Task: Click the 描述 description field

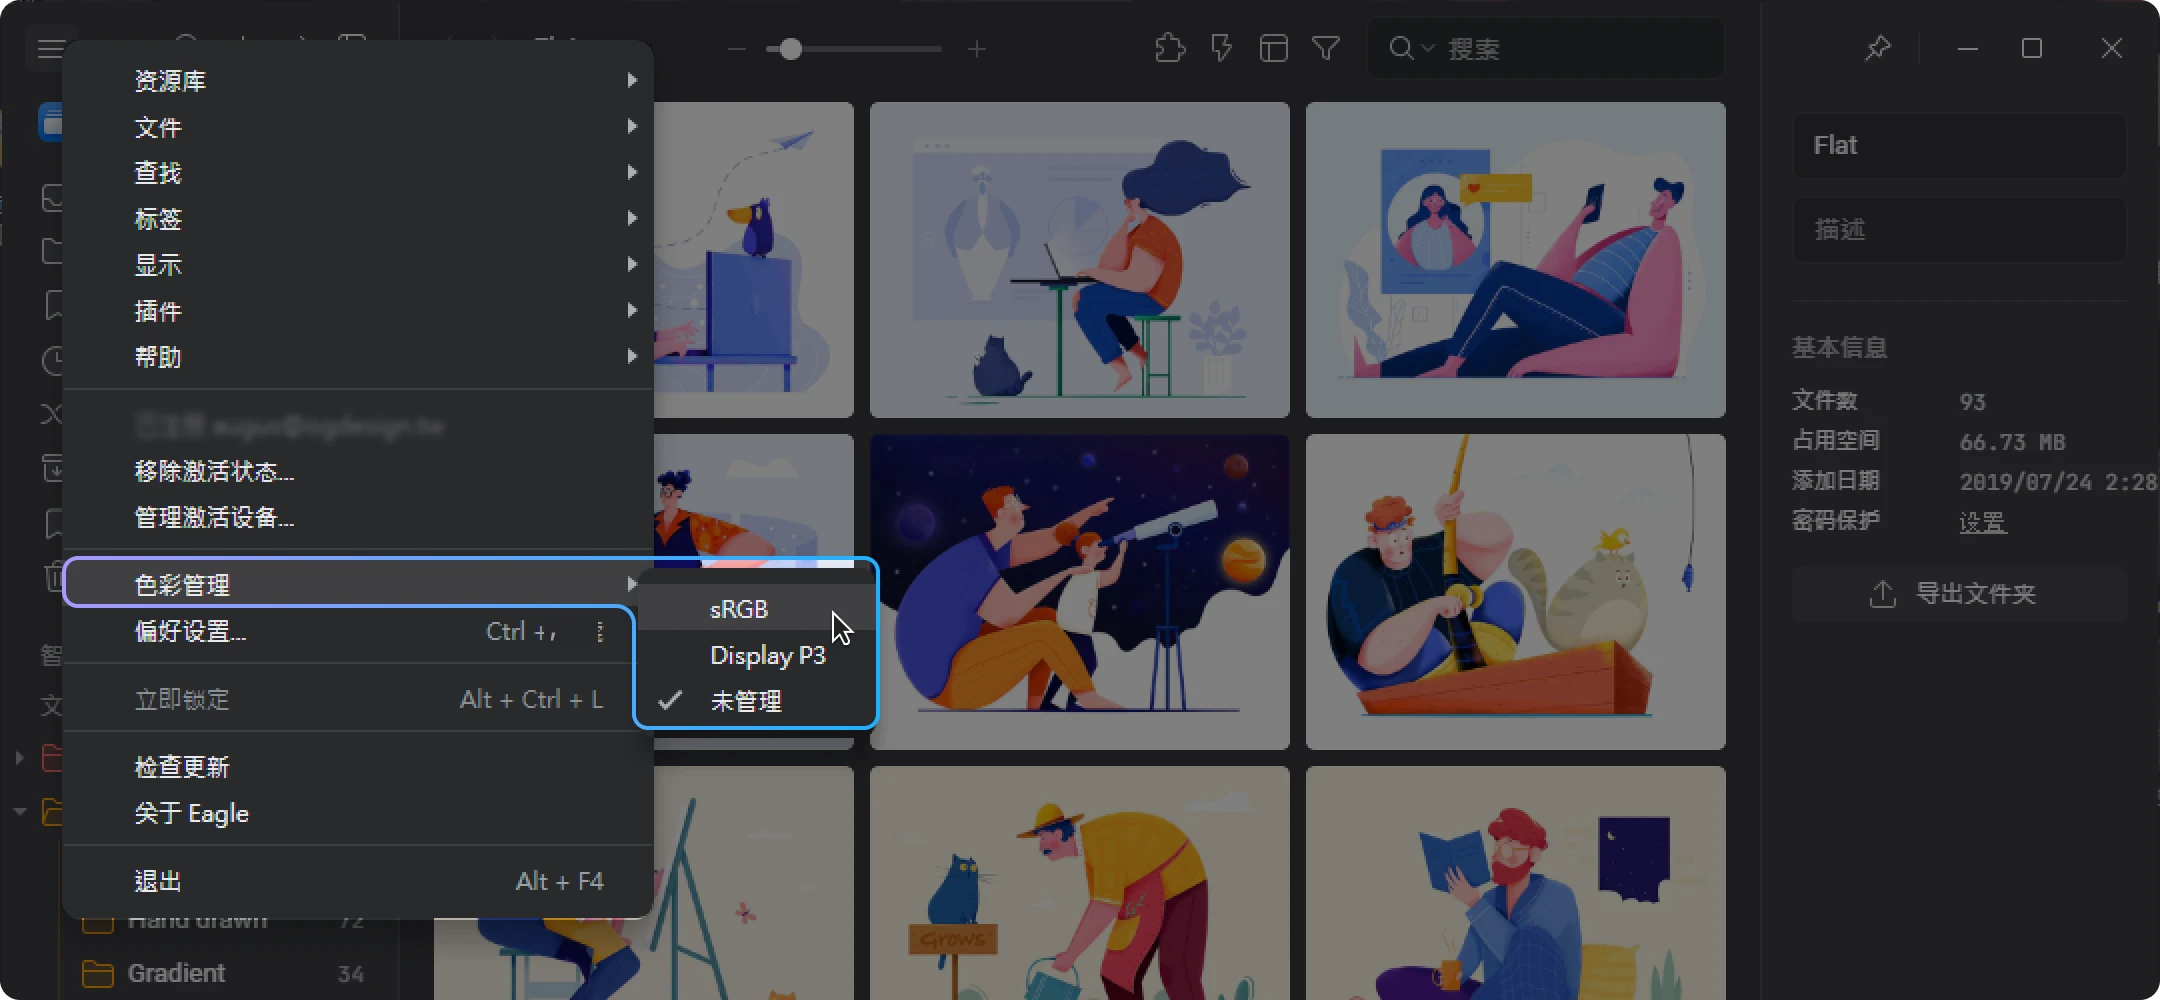Action: point(1959,230)
